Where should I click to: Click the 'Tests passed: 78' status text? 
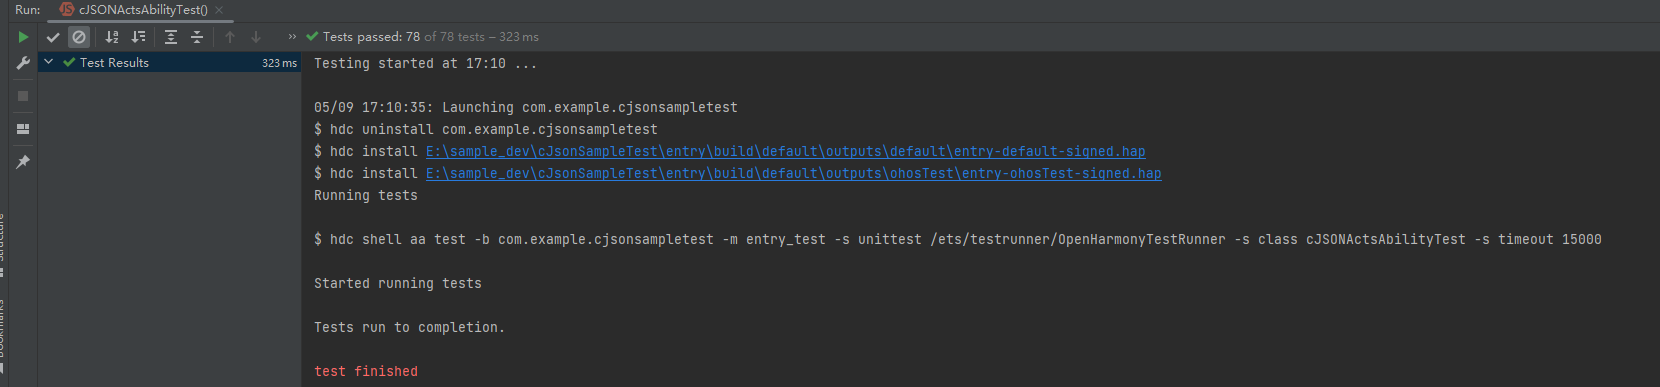371,37
